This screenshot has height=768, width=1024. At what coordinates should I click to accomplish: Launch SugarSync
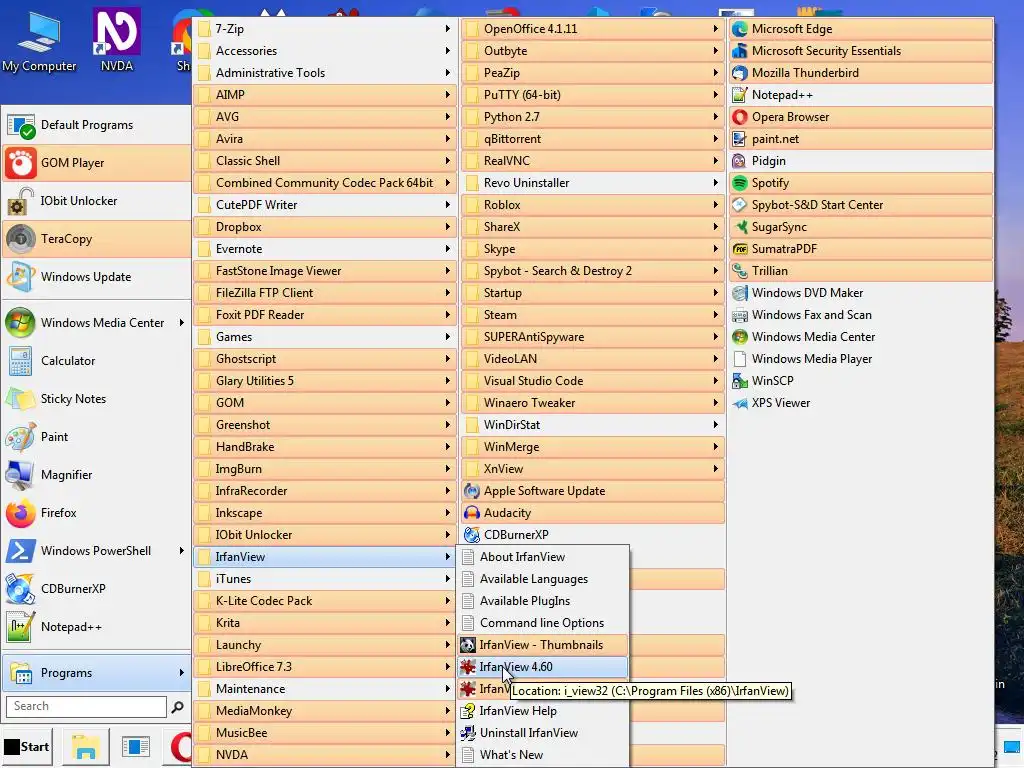click(x=861, y=227)
